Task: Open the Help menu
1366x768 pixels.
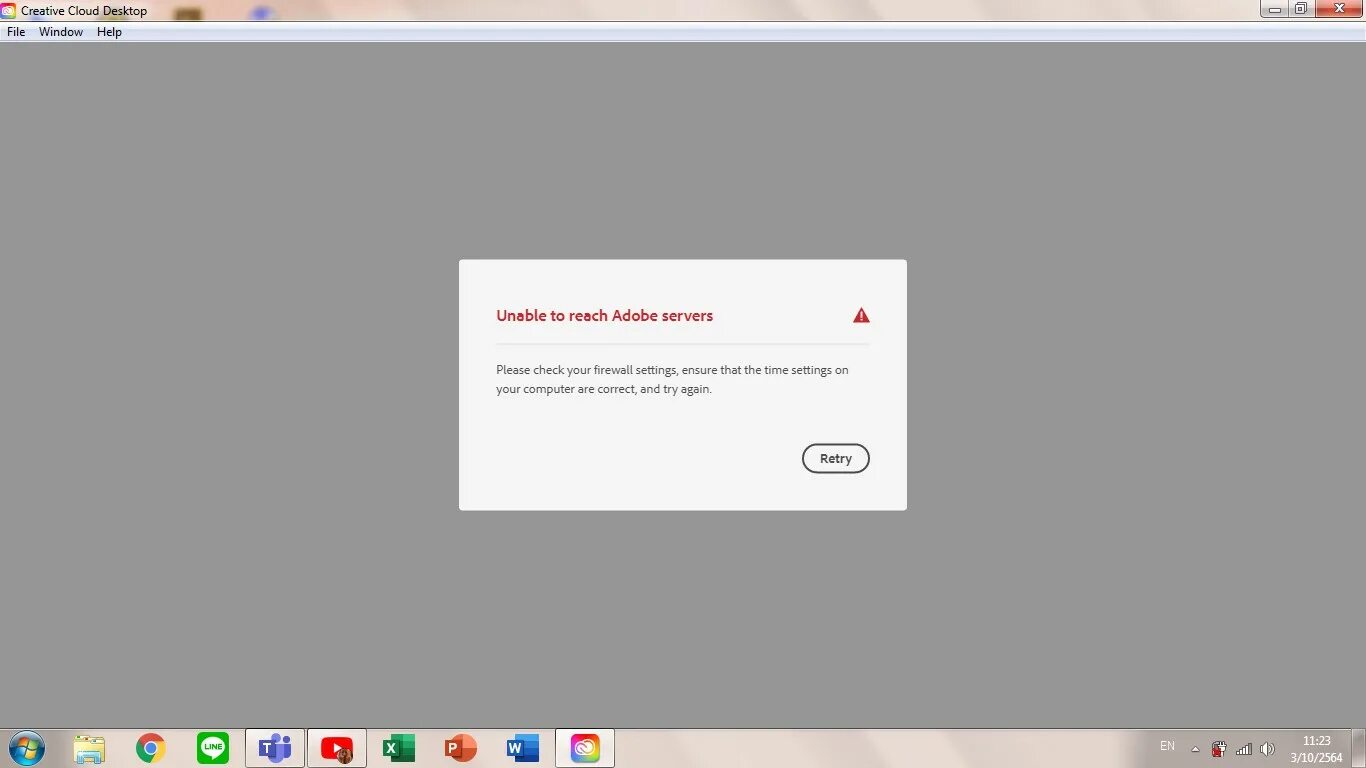Action: coord(109,32)
